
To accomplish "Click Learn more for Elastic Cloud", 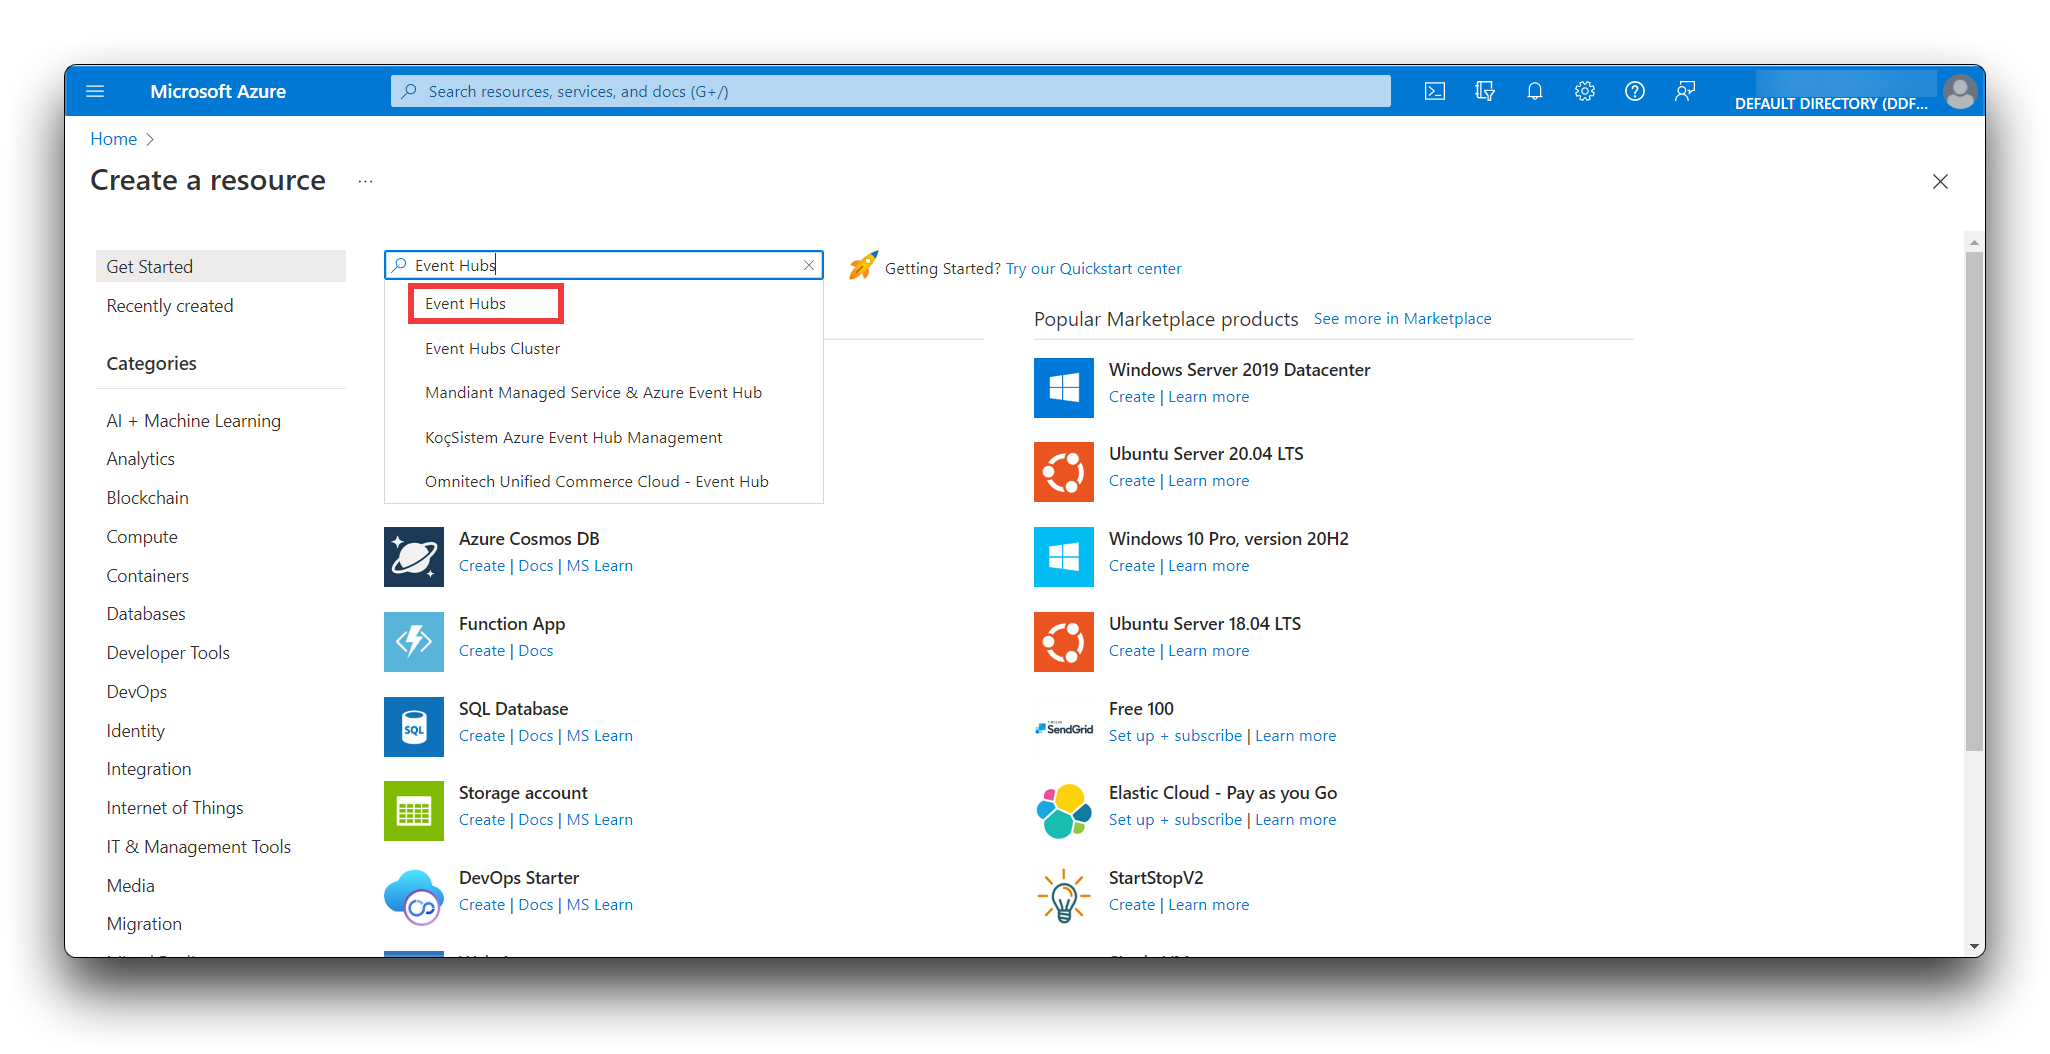I will coord(1296,820).
